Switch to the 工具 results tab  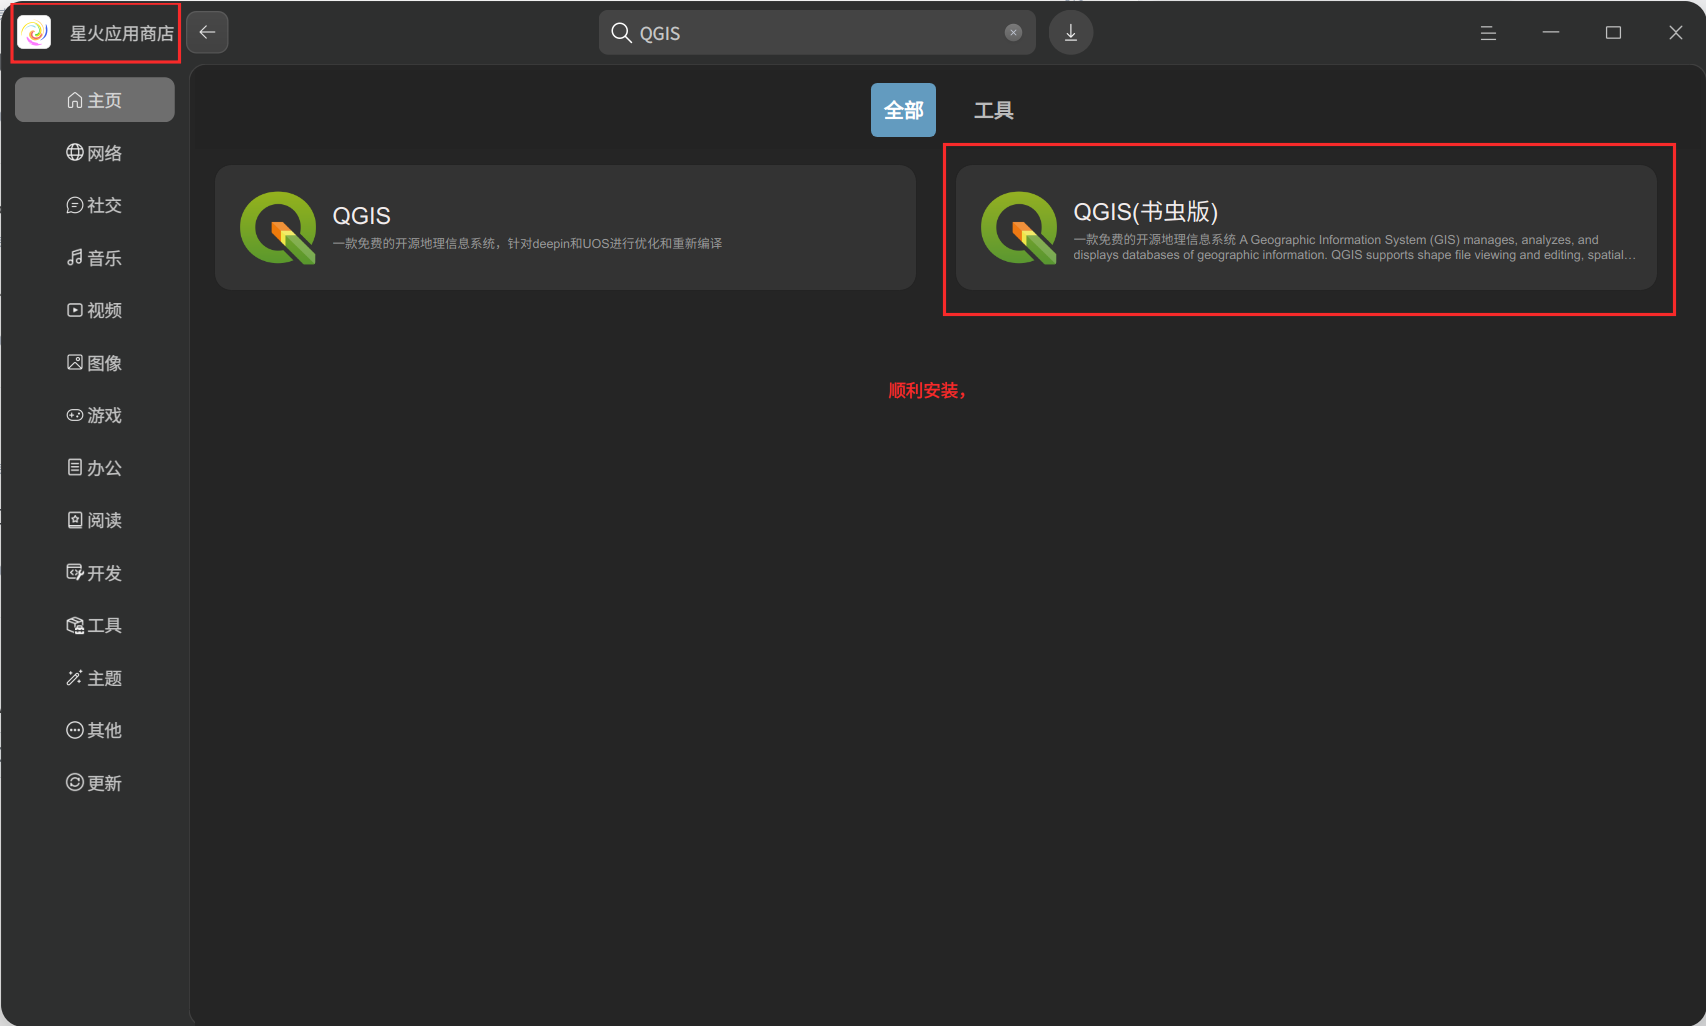point(994,110)
